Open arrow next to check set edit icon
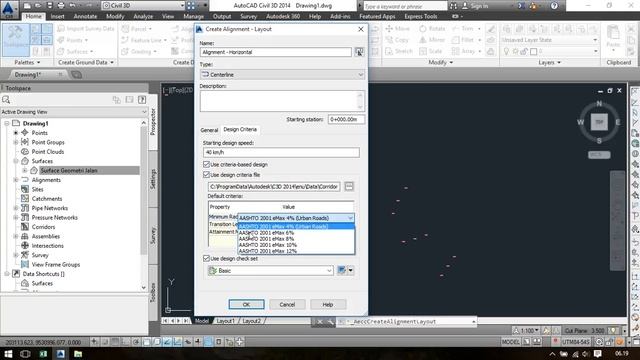 351,270
